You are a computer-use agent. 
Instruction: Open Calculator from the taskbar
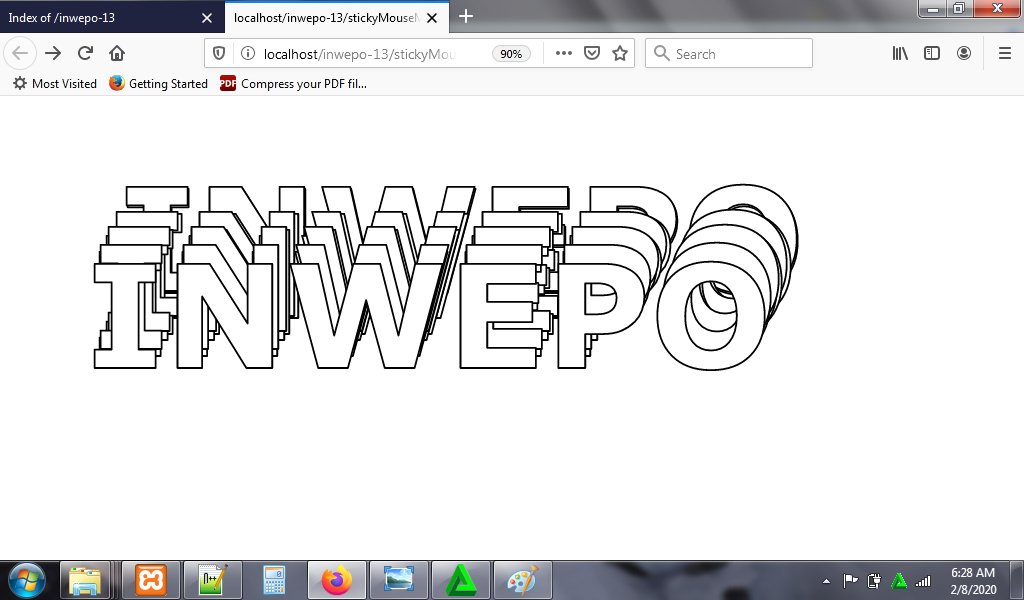(274, 580)
